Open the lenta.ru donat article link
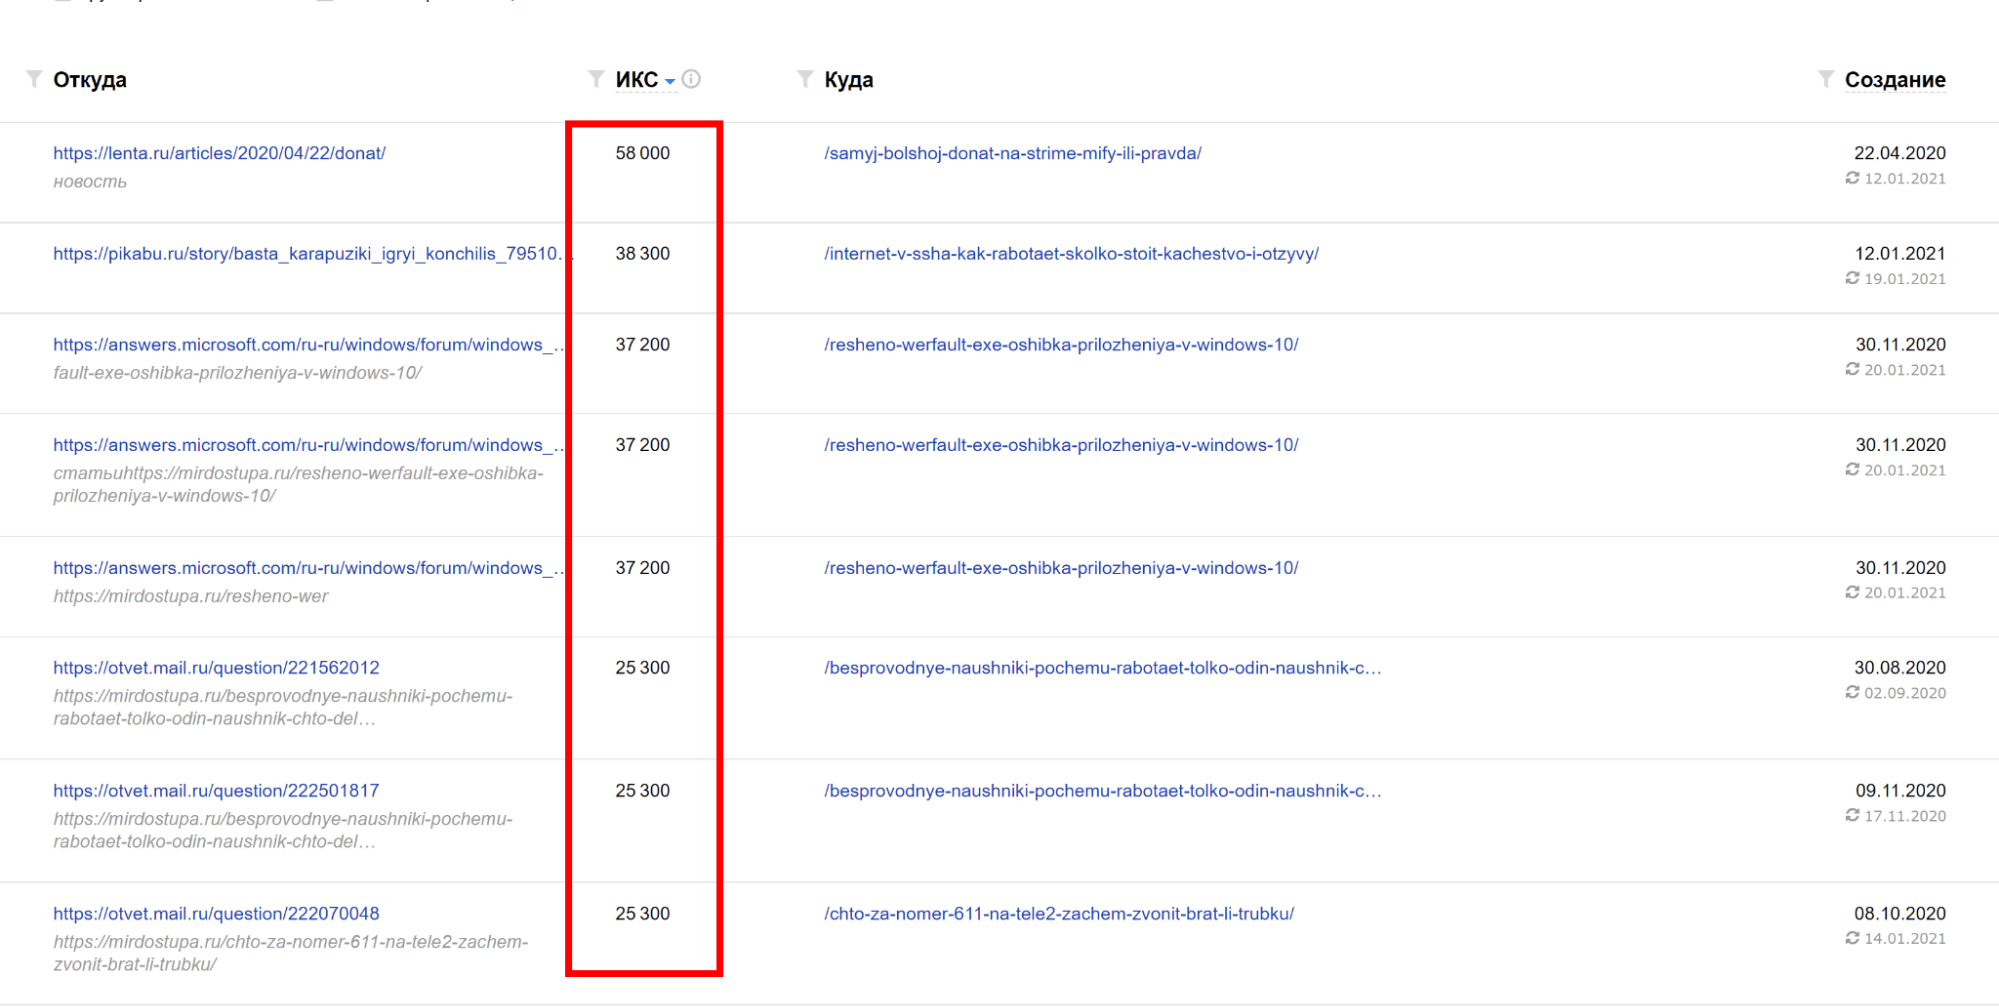The width and height of the screenshot is (1999, 1007). (x=219, y=153)
